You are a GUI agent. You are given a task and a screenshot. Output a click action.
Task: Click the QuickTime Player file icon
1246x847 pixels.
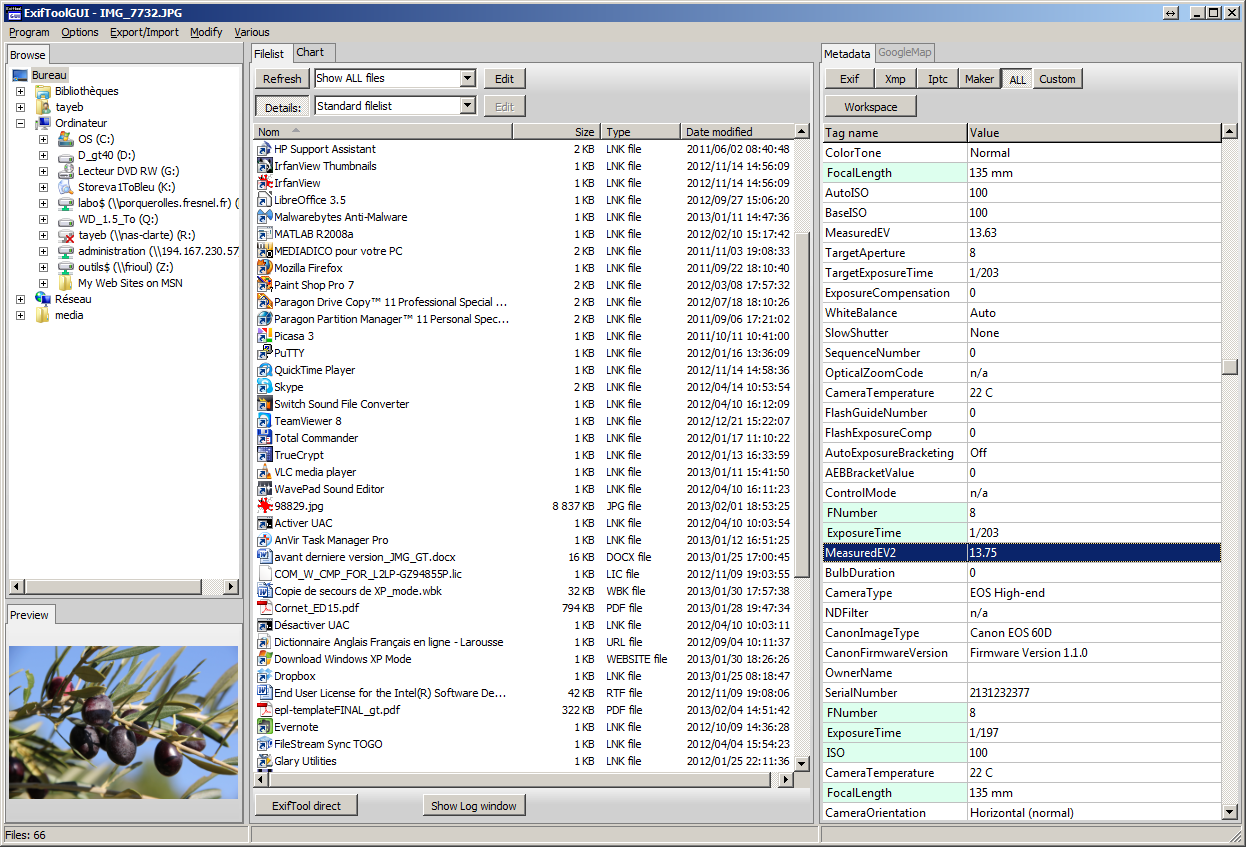click(x=265, y=370)
